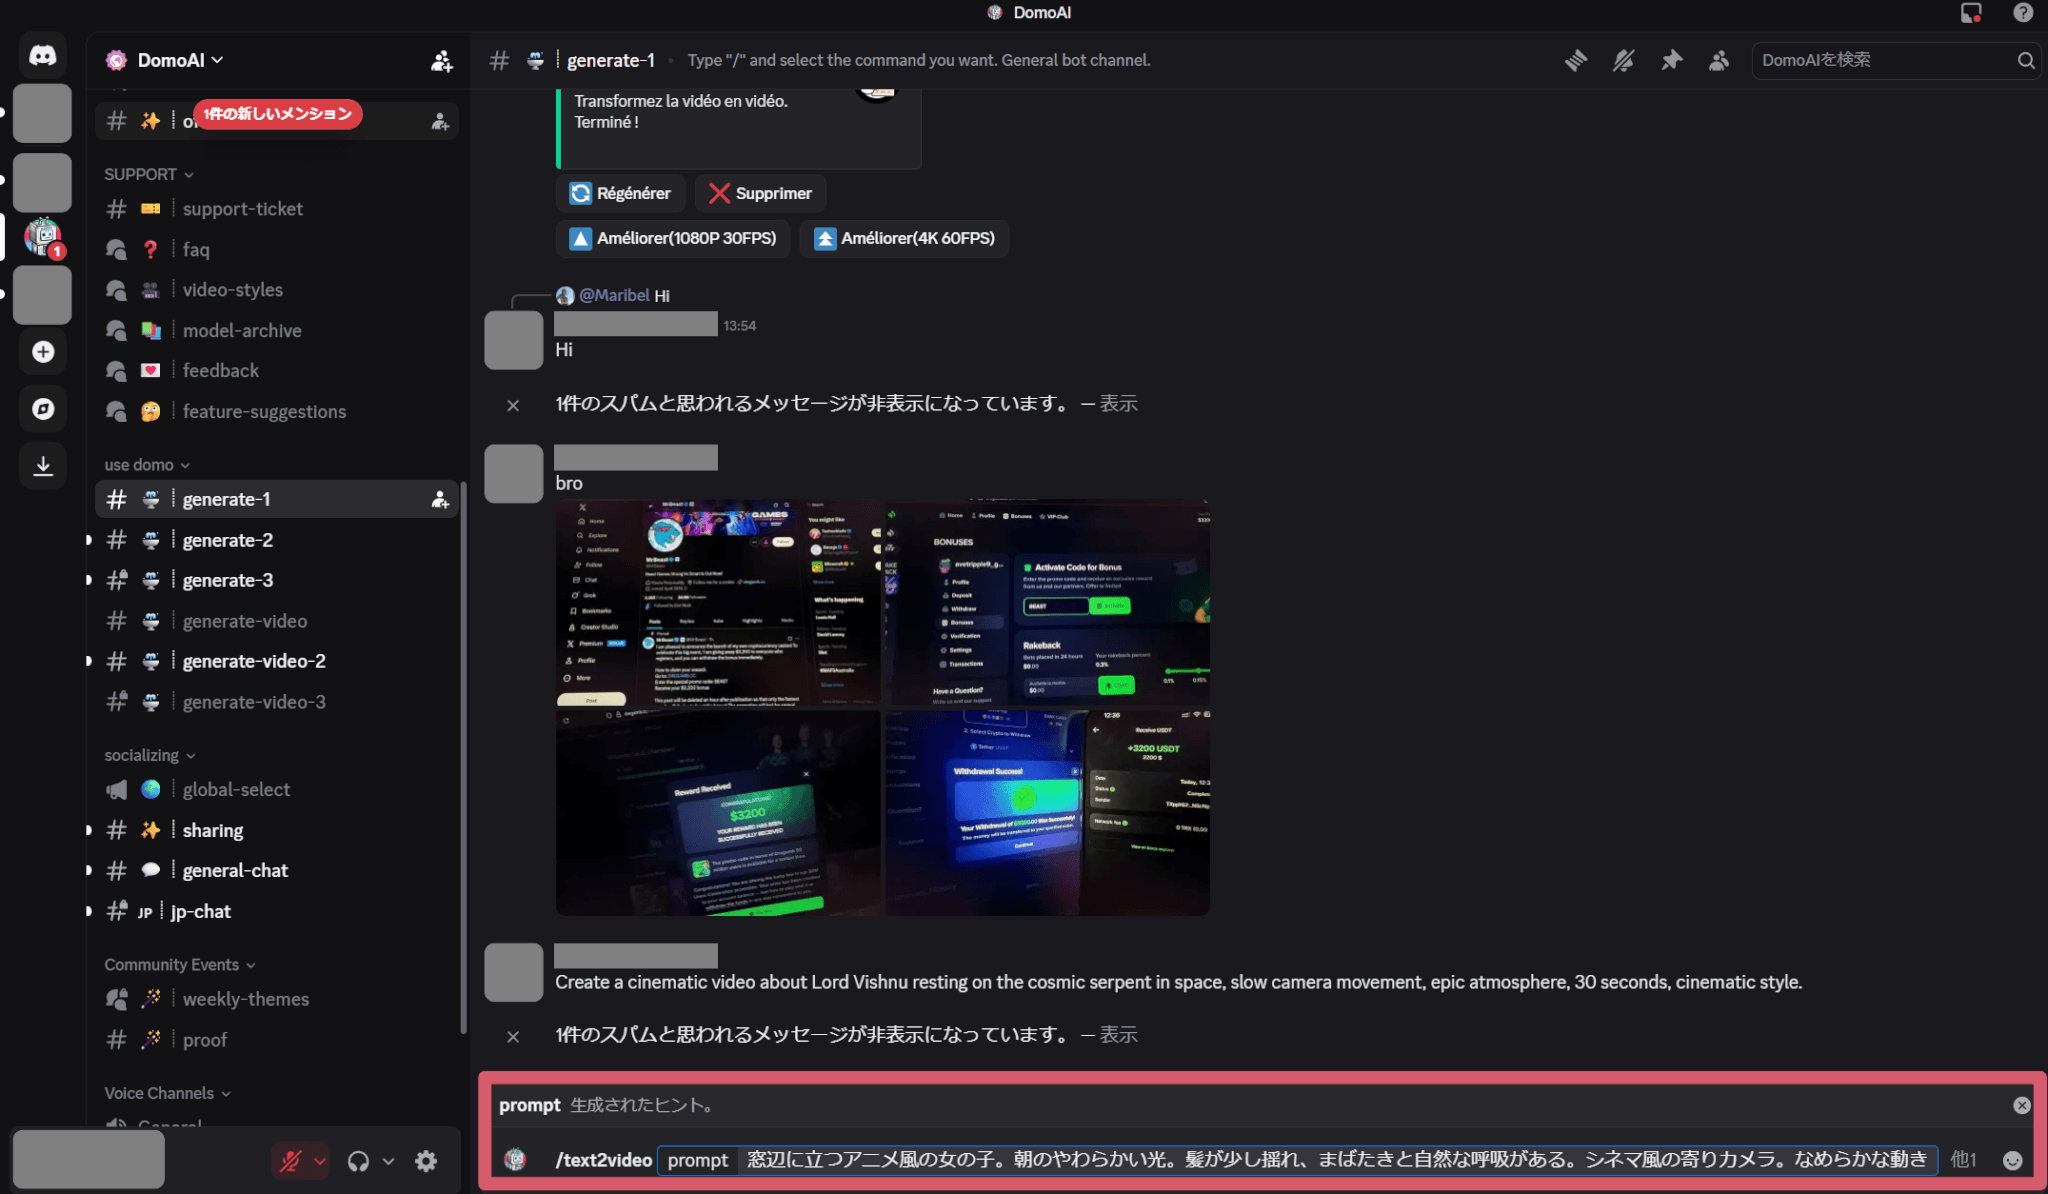Toggle microphone mute button
The image size is (2048, 1194).
tap(291, 1161)
